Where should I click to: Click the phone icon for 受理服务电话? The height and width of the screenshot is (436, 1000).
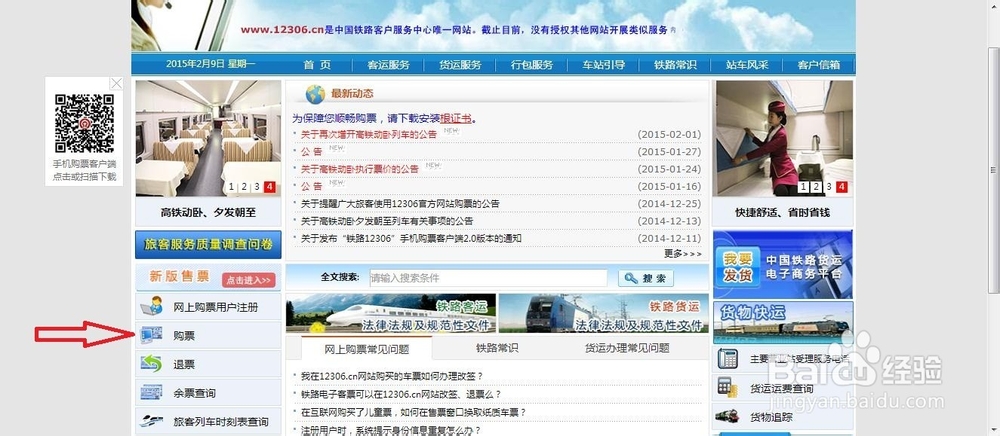(727, 359)
